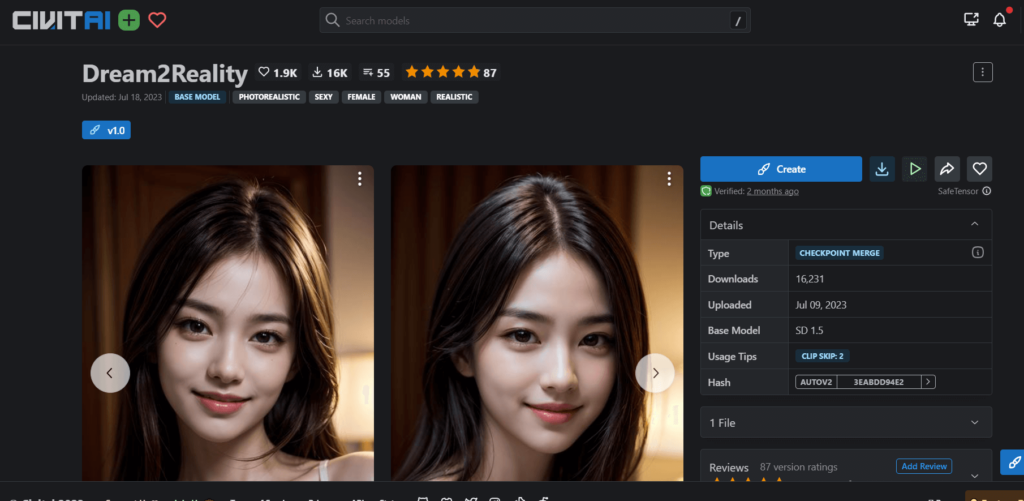Click the share arrow icon

click(x=947, y=169)
